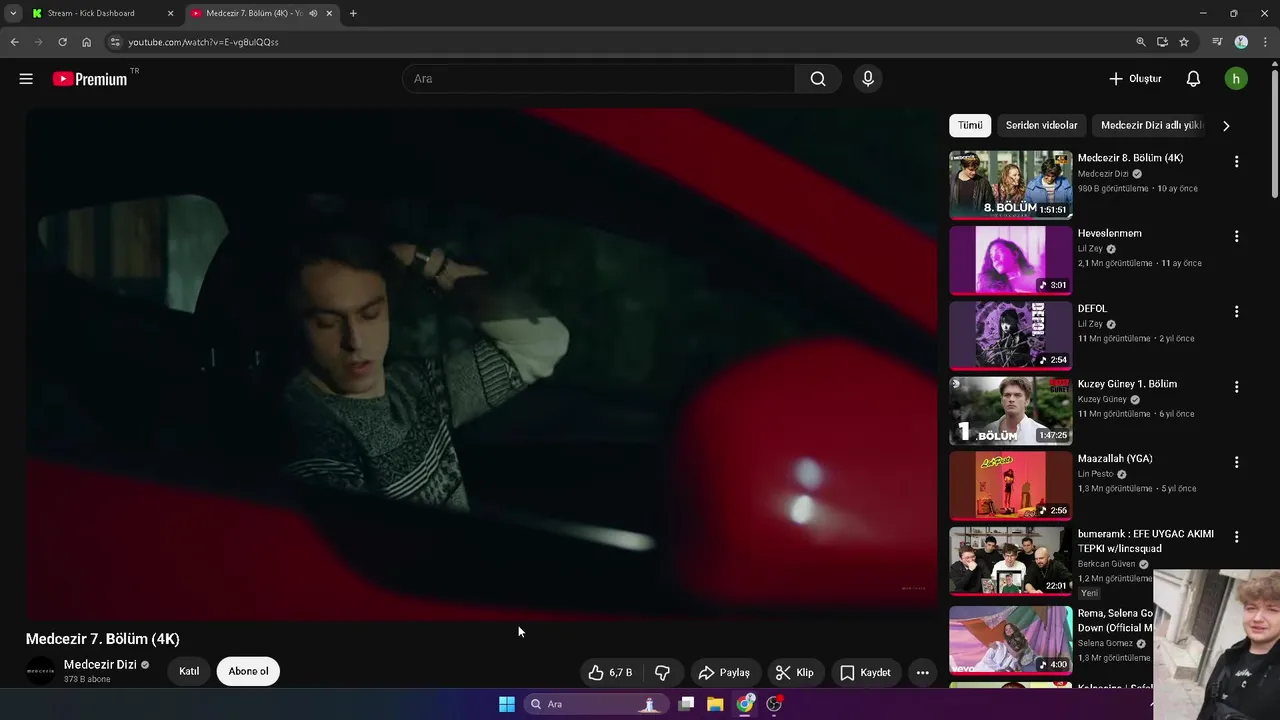
Task: Open the Medcezir Dizi channel avatar
Action: [x=40, y=671]
